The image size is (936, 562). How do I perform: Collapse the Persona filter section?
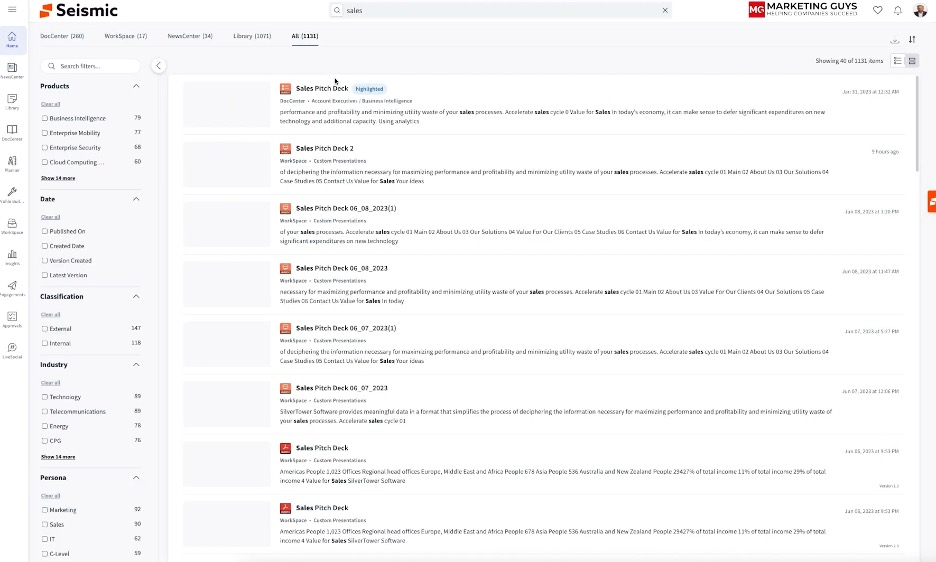[136, 478]
